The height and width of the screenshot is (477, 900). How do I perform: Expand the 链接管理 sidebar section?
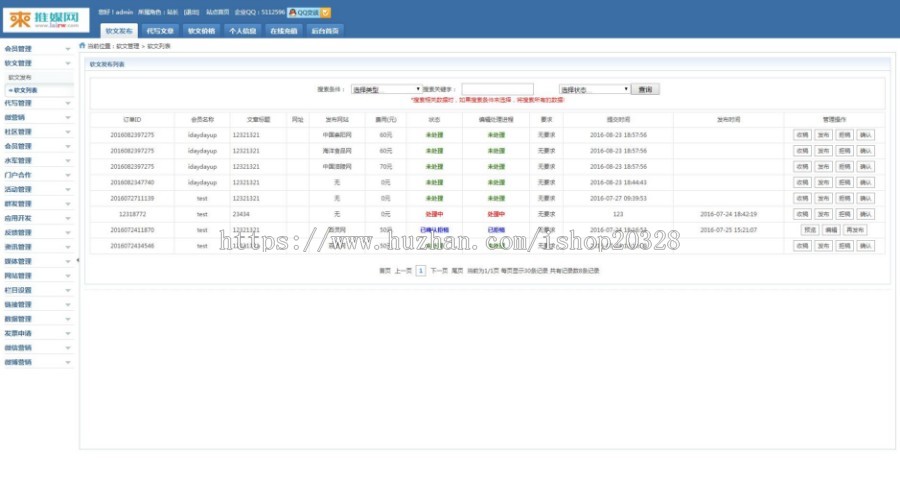tap(37, 304)
